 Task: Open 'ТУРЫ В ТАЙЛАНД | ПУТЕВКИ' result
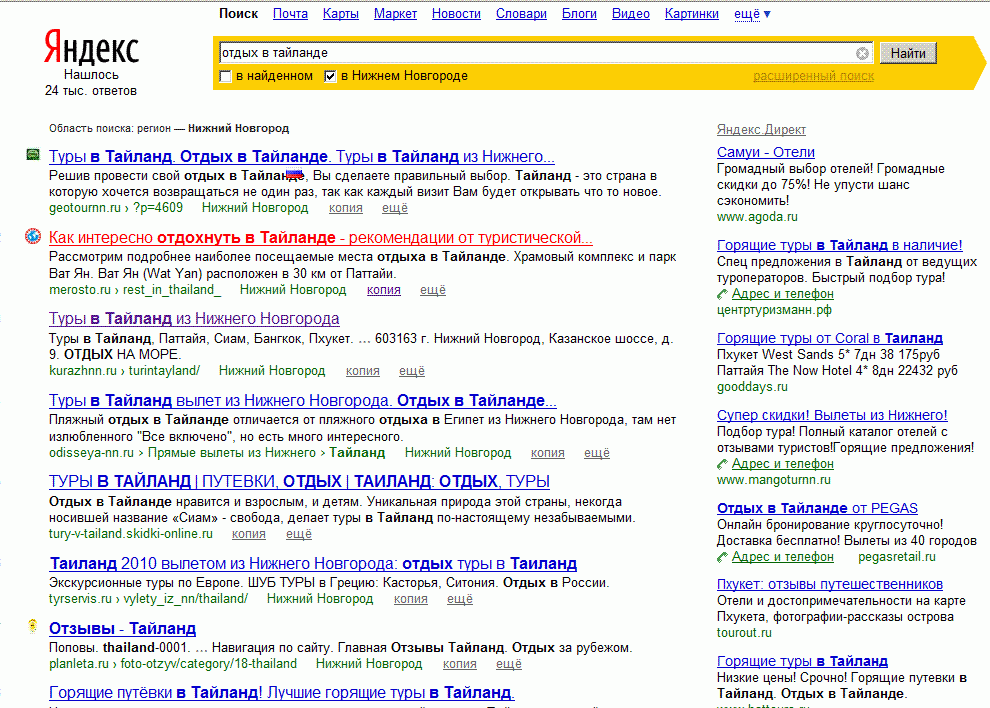pyautogui.click(x=299, y=482)
